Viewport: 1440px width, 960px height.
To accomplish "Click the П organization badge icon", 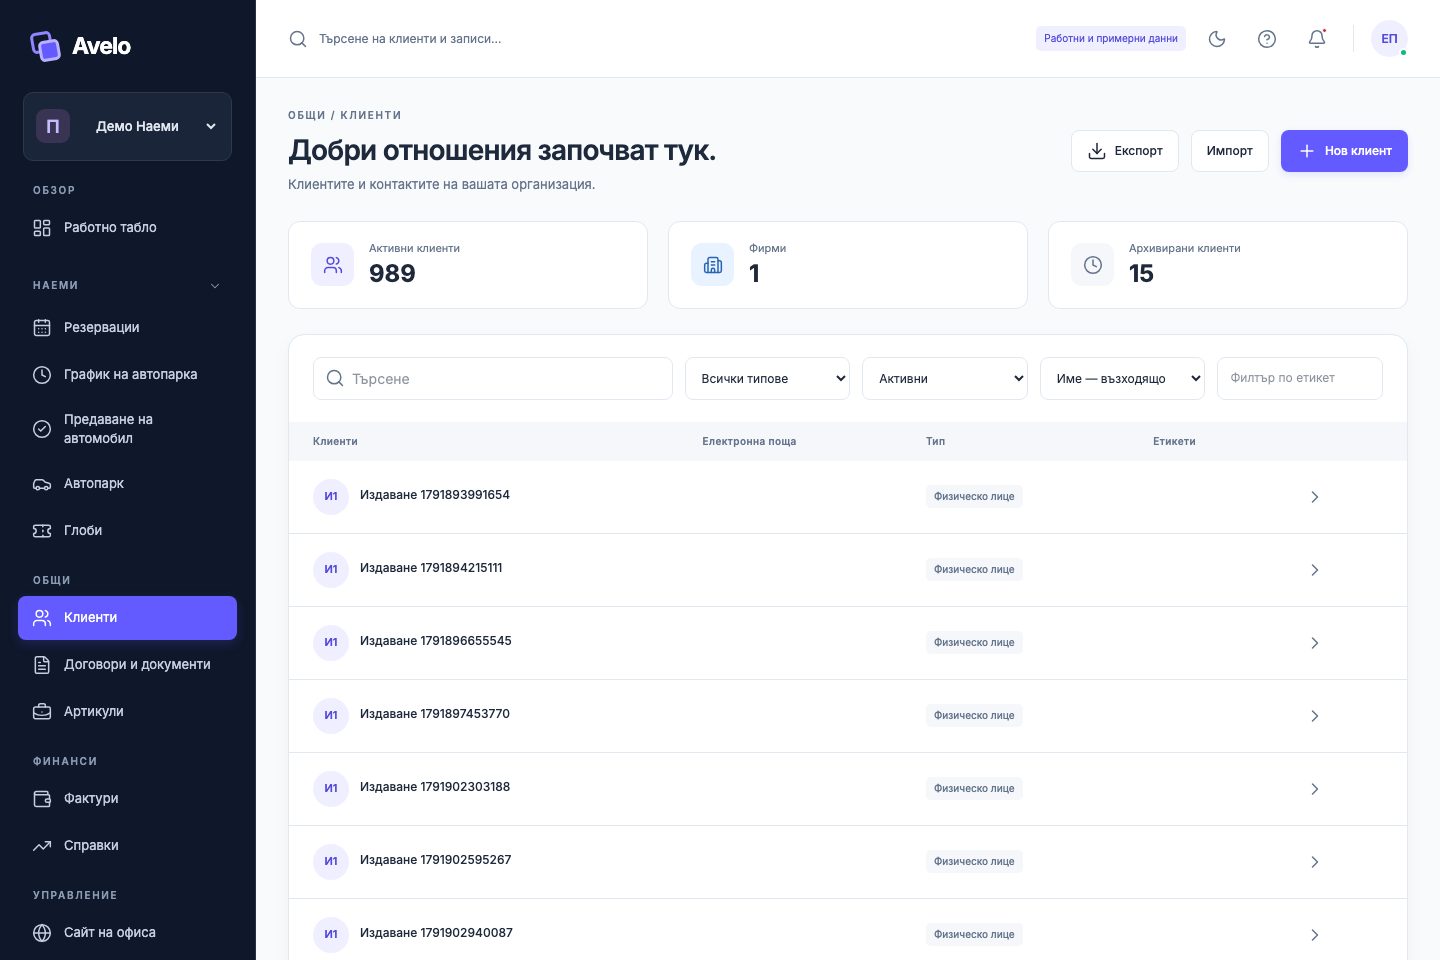I will (x=53, y=126).
